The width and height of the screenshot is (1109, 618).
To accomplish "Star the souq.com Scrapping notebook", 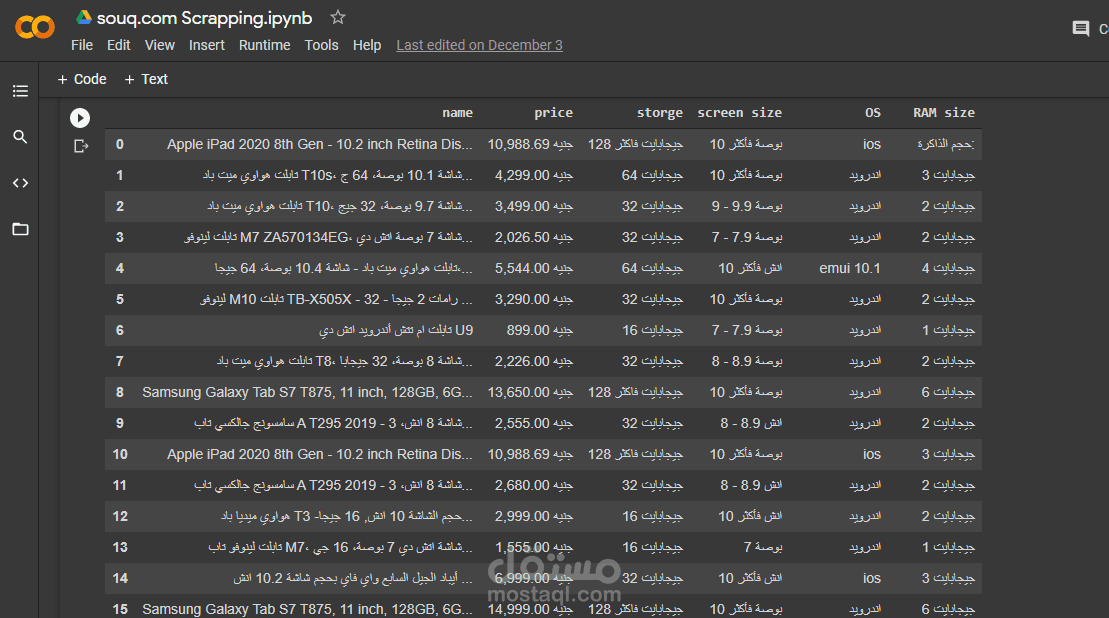I will (338, 18).
